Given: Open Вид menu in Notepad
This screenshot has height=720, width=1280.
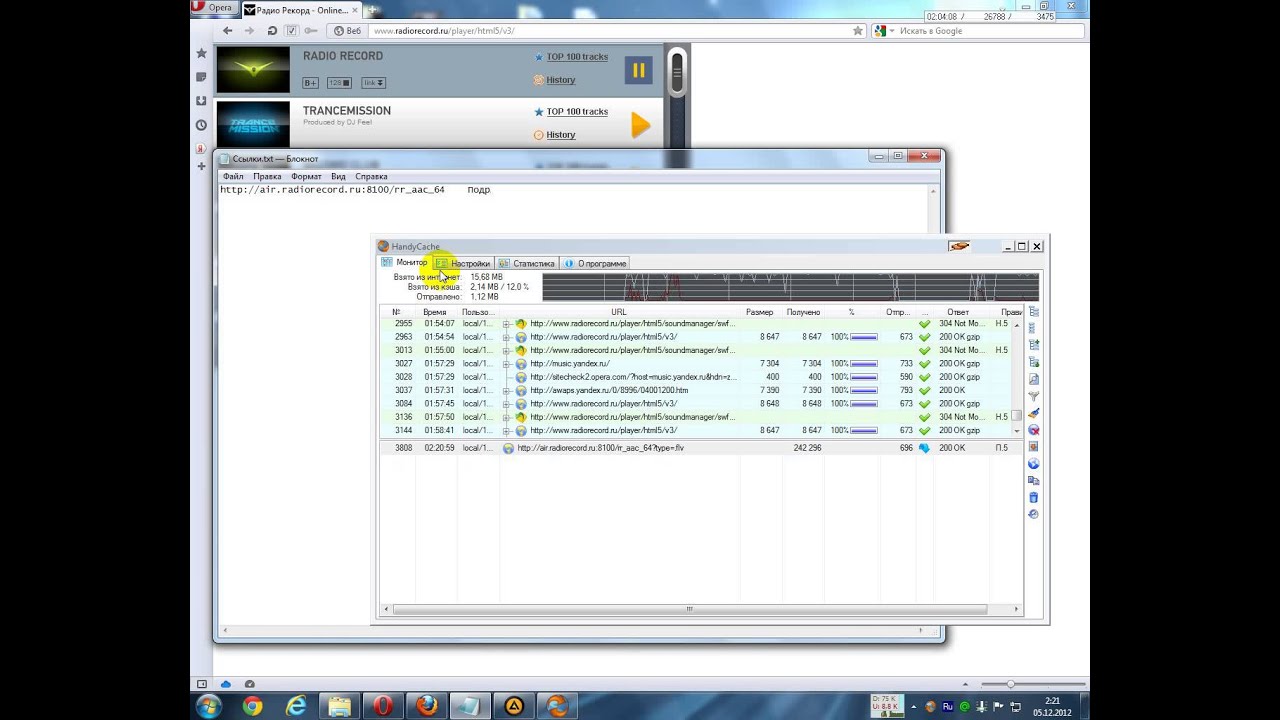Looking at the screenshot, I should point(338,176).
